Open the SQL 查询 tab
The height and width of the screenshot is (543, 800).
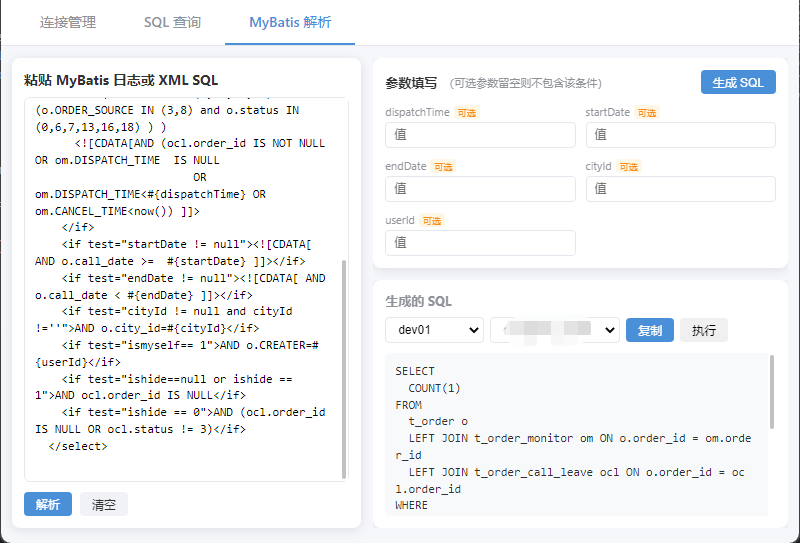click(x=172, y=22)
